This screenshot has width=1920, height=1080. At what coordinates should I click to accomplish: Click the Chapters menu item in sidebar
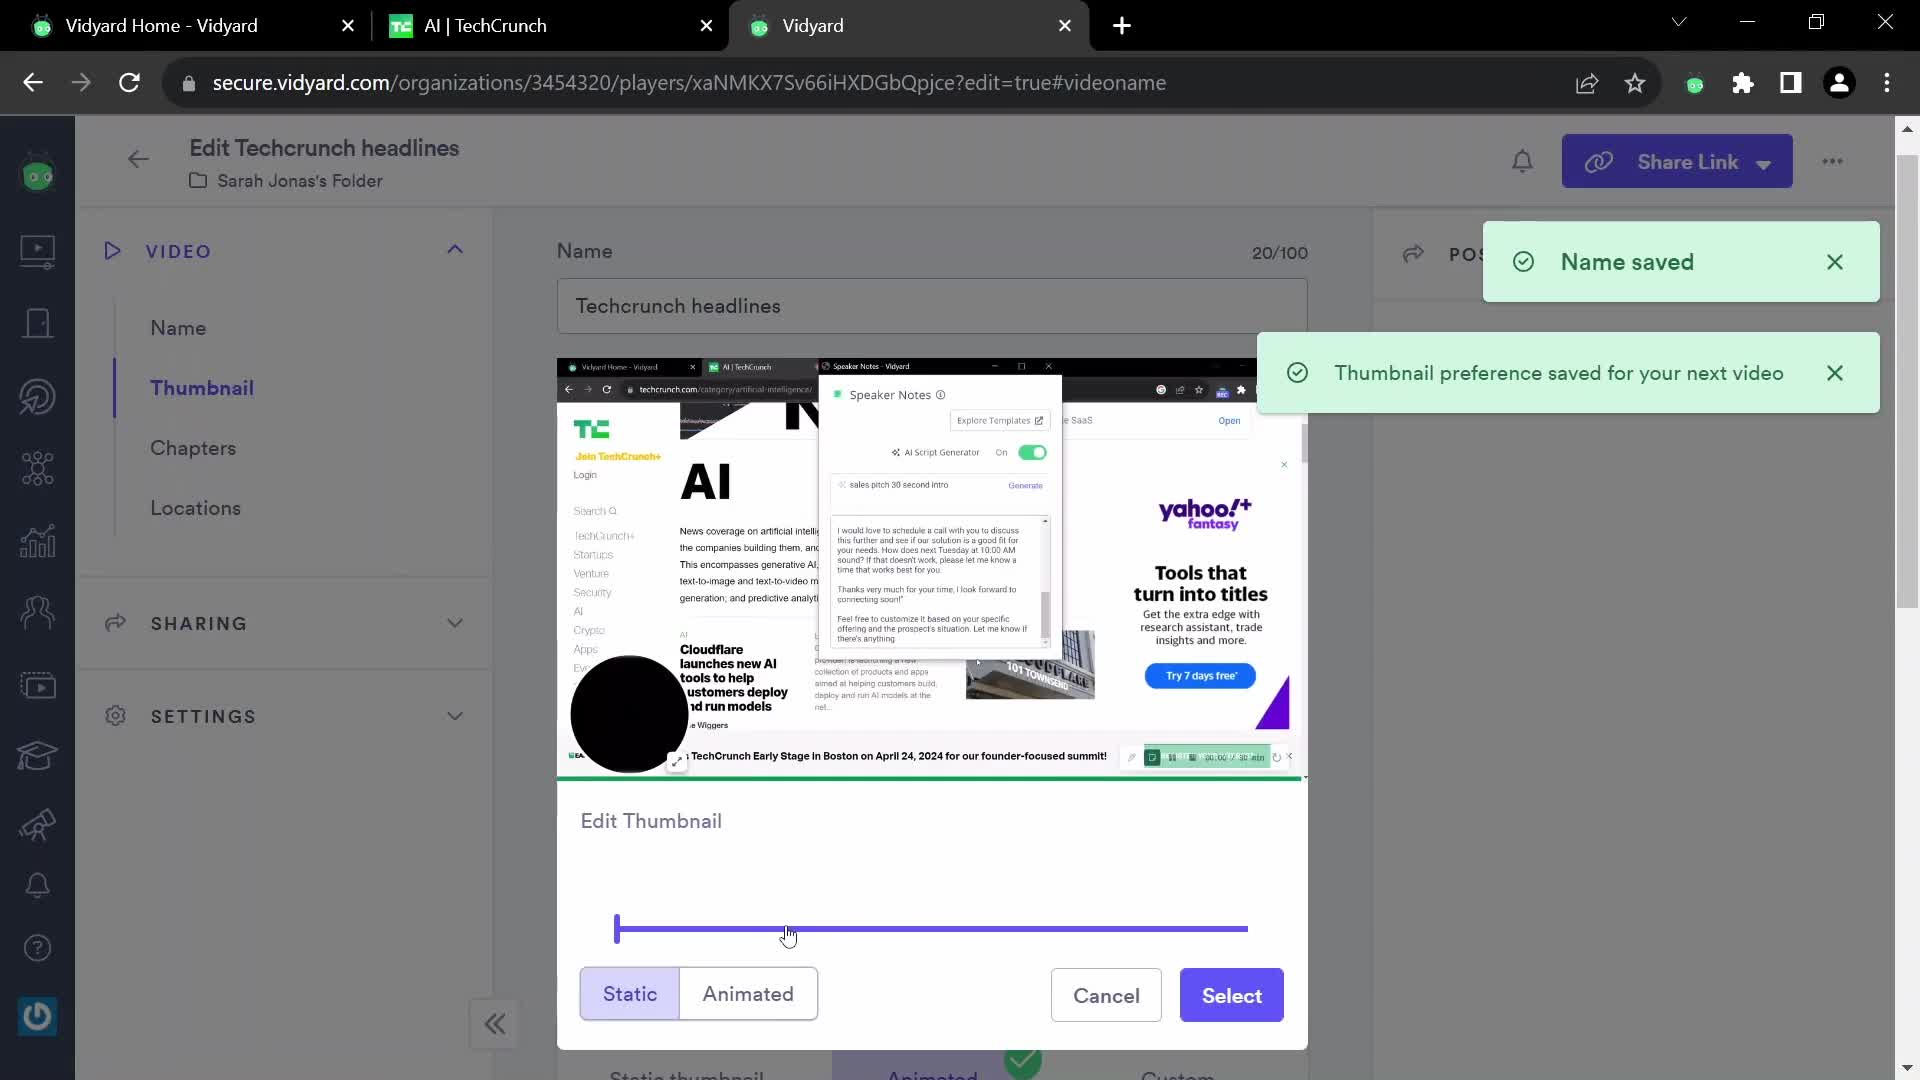(x=194, y=447)
